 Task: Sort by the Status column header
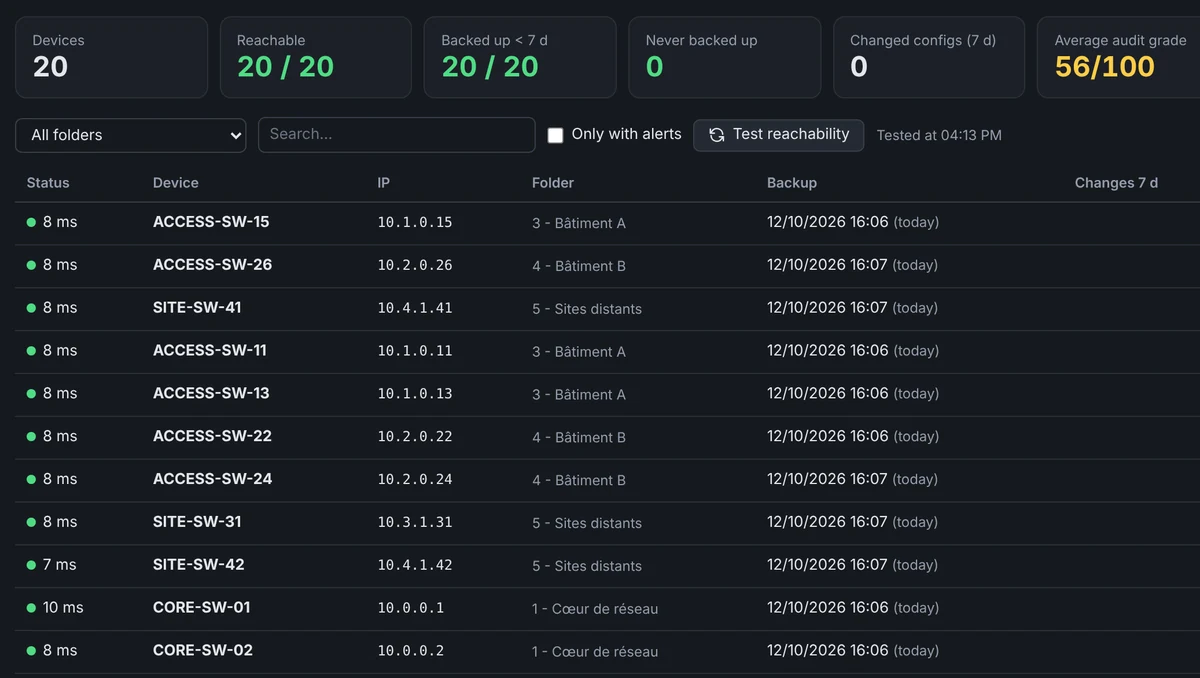point(48,183)
